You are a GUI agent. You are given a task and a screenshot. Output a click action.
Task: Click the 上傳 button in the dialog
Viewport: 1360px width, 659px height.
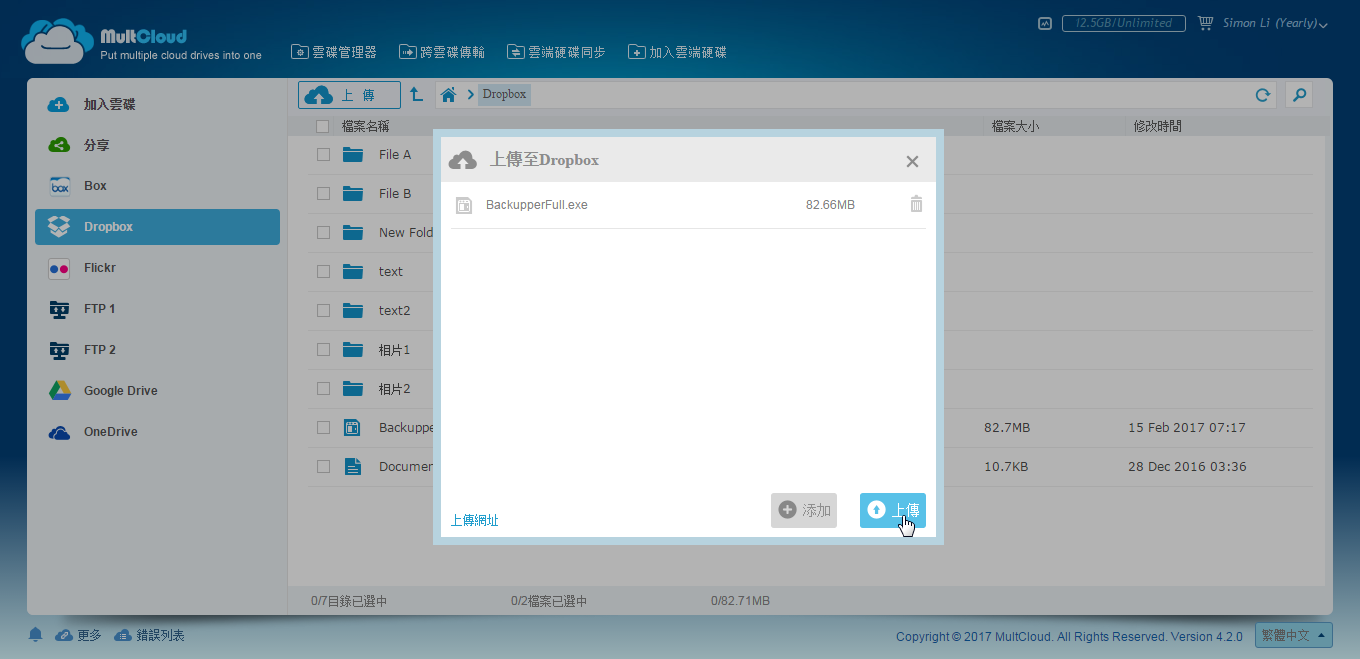[x=893, y=510]
